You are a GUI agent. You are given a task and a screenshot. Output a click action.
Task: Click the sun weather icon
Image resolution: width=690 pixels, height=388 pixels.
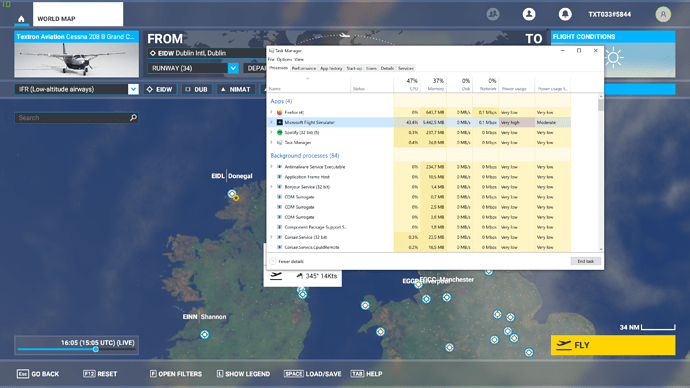click(x=613, y=58)
